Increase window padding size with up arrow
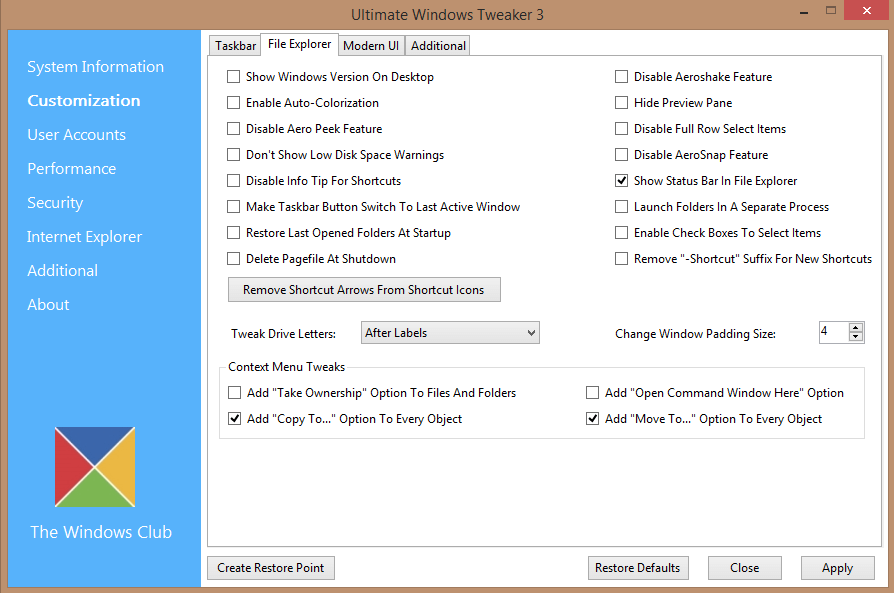894x593 pixels. (855, 327)
